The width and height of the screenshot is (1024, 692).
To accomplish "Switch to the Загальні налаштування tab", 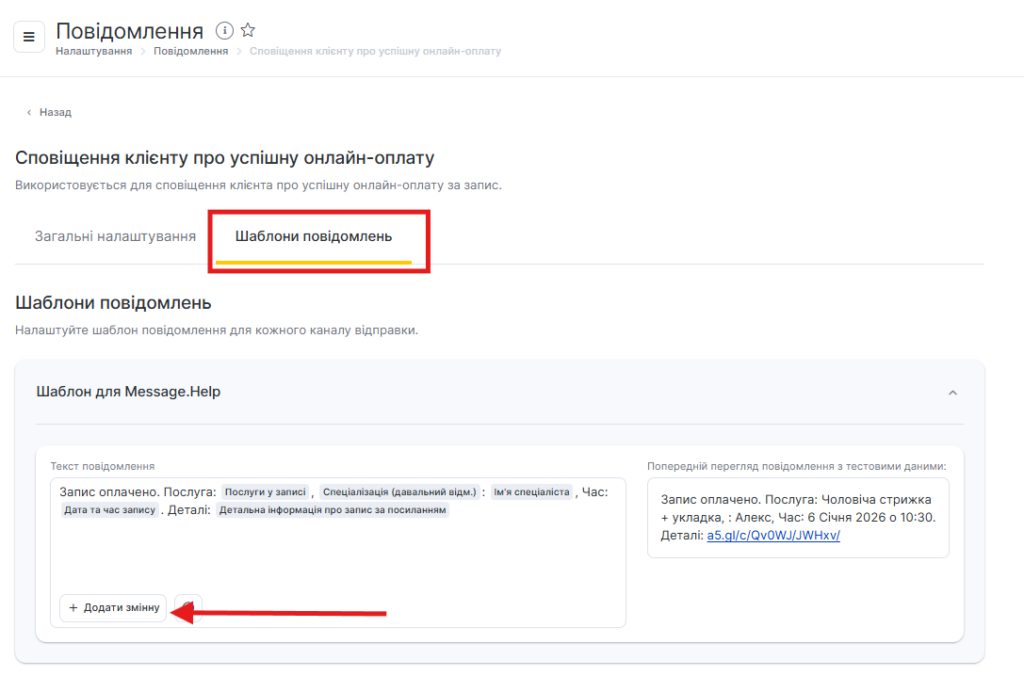I will 115,237.
